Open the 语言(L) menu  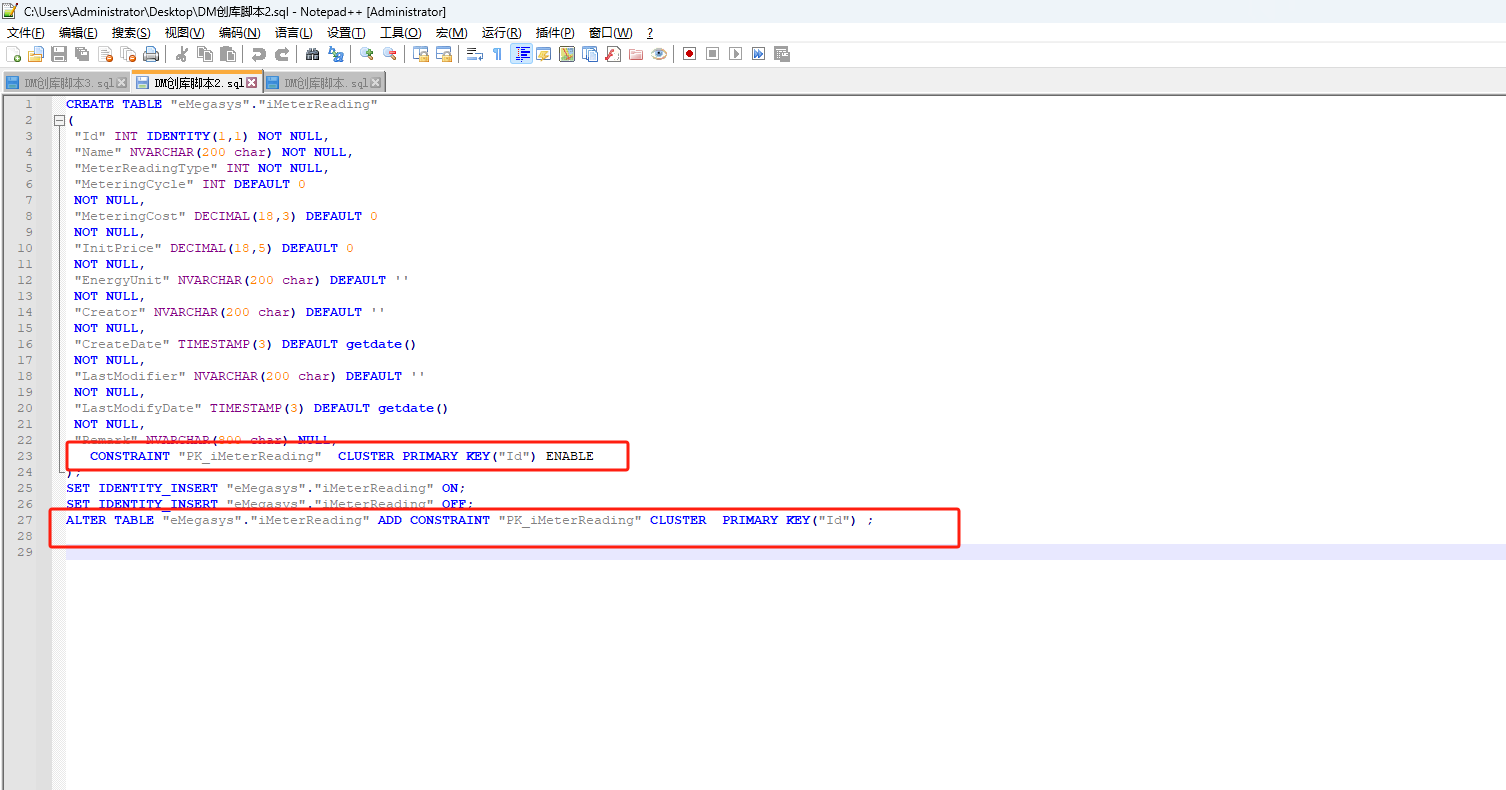(x=293, y=33)
